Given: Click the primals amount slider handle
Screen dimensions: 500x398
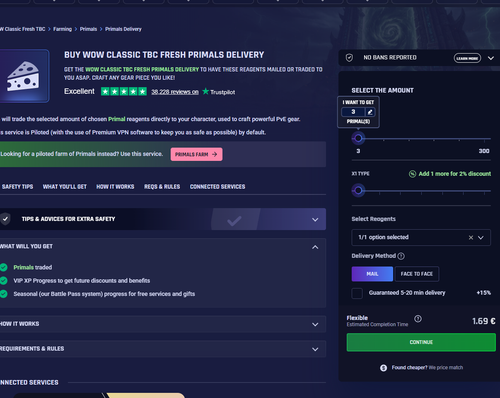Looking at the screenshot, I should point(358,138).
